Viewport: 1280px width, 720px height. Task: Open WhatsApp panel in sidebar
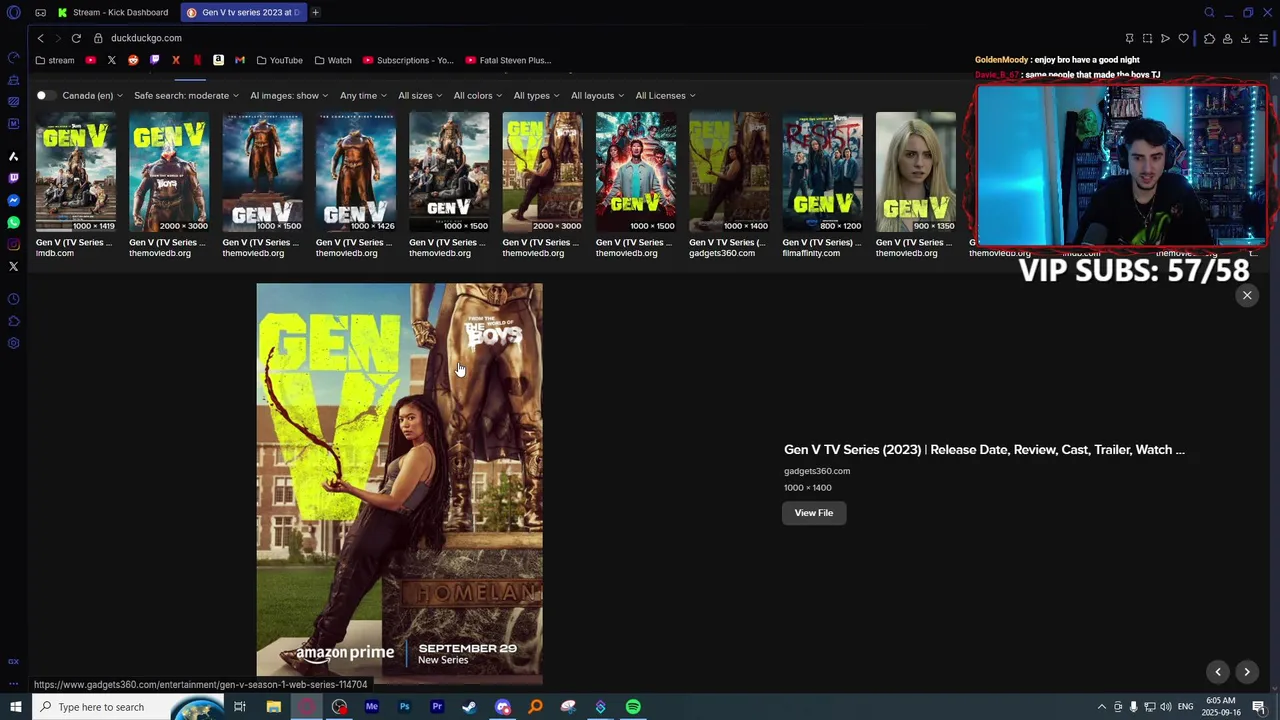click(x=14, y=222)
